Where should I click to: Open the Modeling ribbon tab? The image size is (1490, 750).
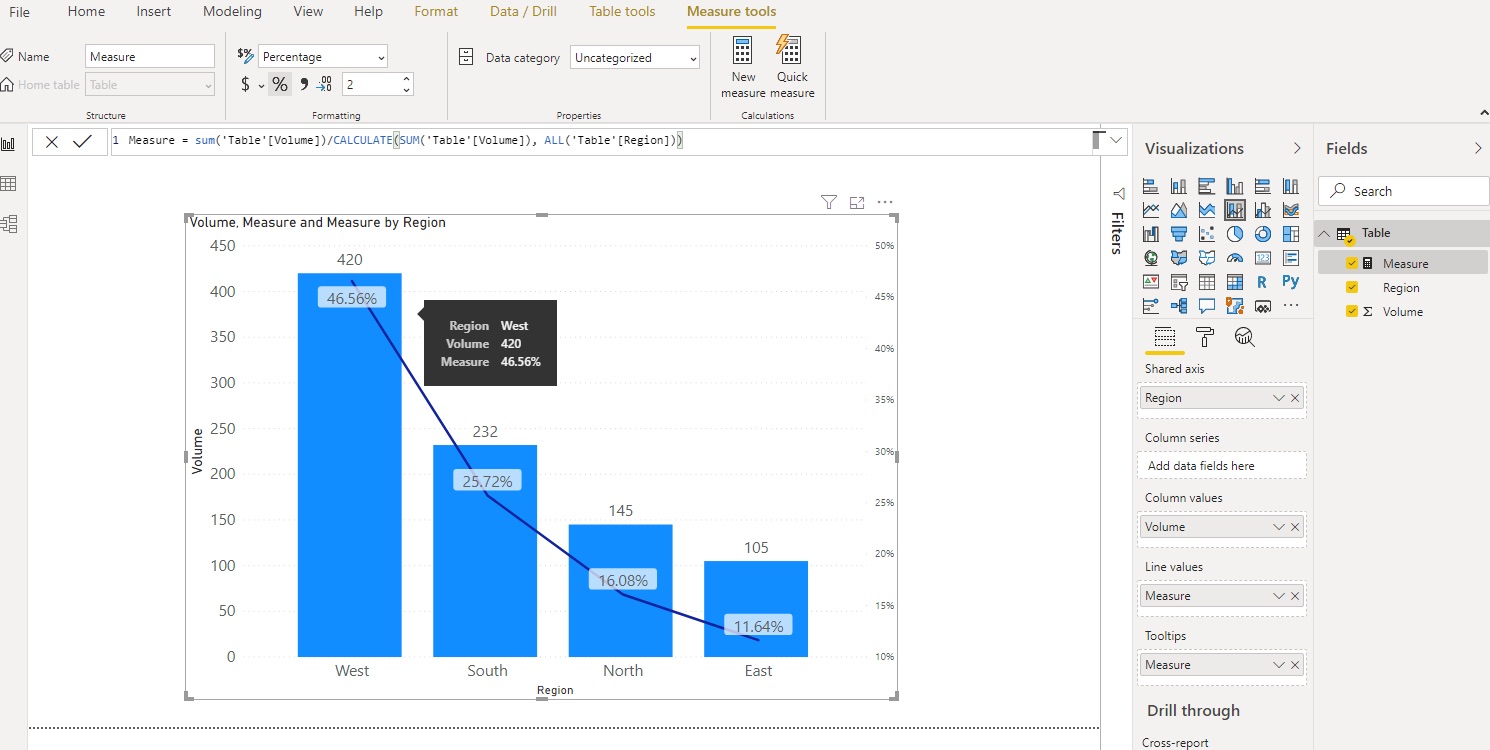tap(232, 12)
